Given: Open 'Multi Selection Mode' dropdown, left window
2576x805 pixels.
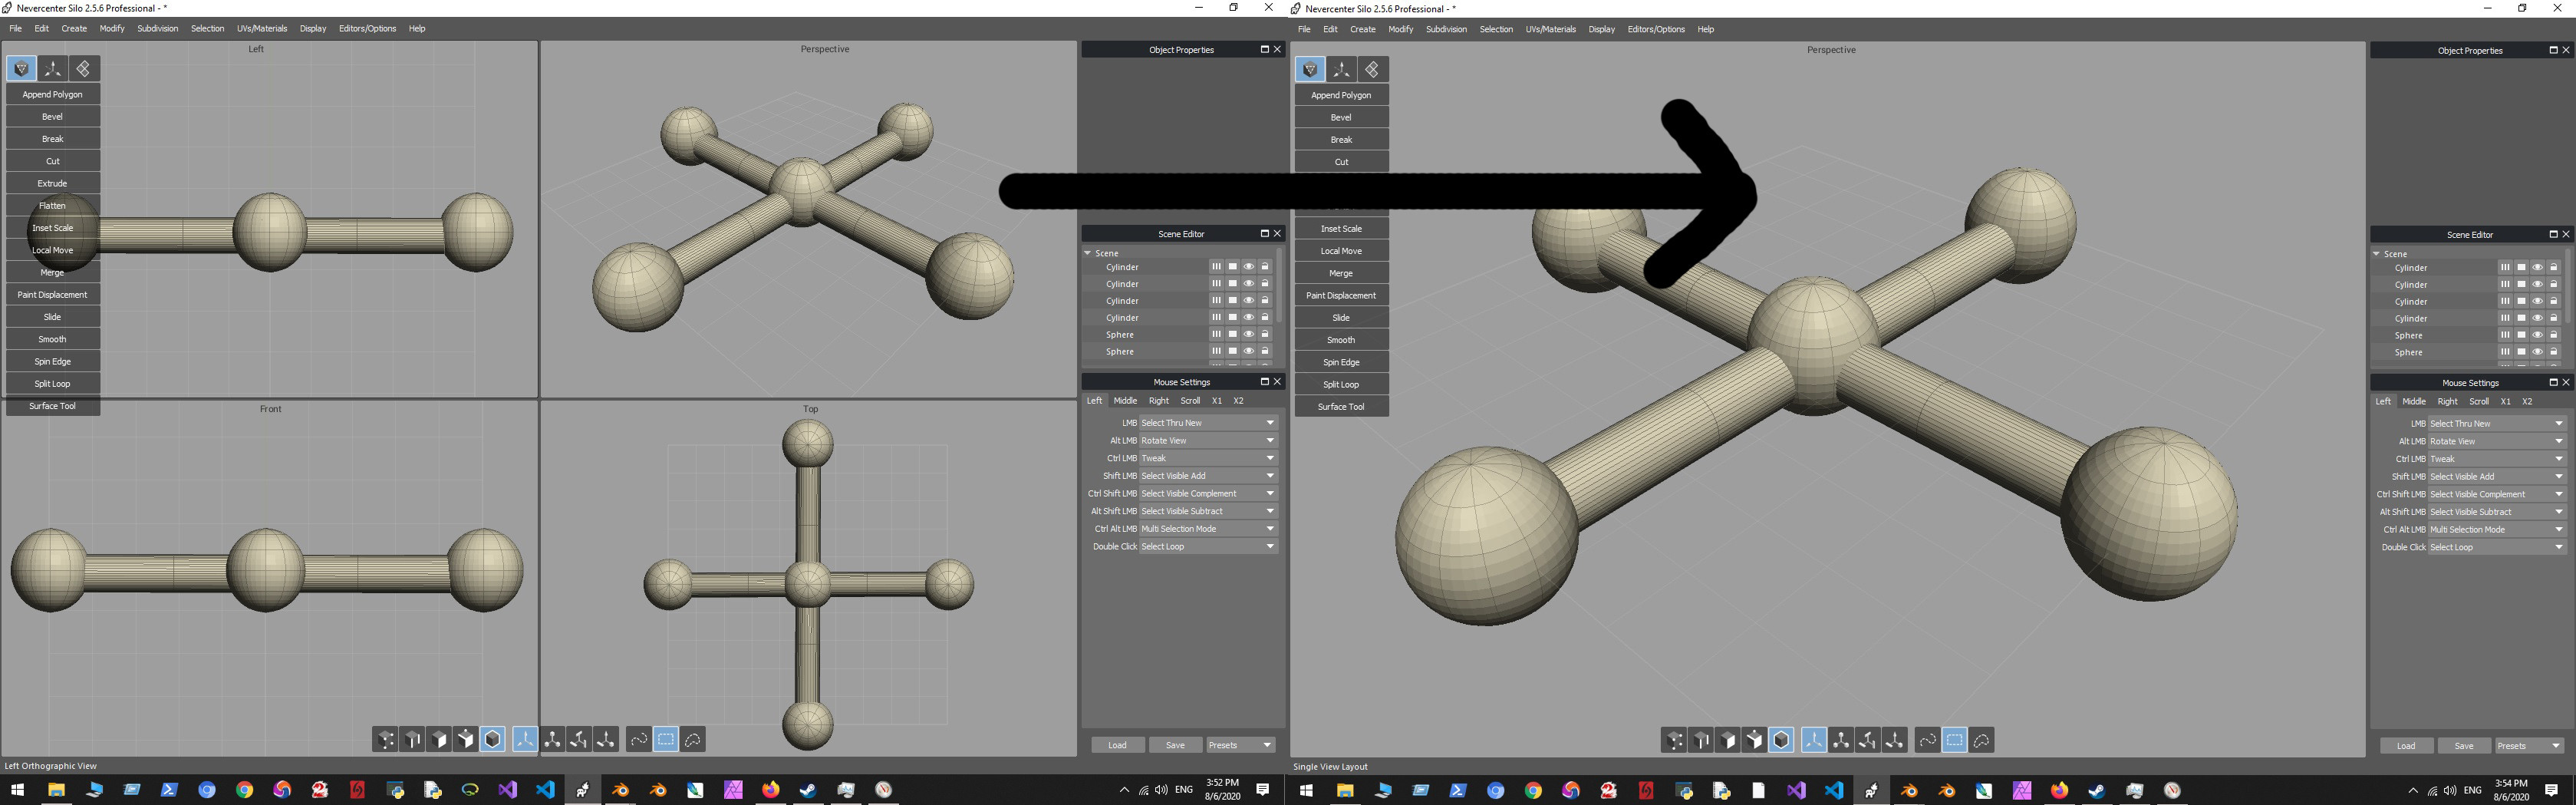Looking at the screenshot, I should pos(1208,529).
